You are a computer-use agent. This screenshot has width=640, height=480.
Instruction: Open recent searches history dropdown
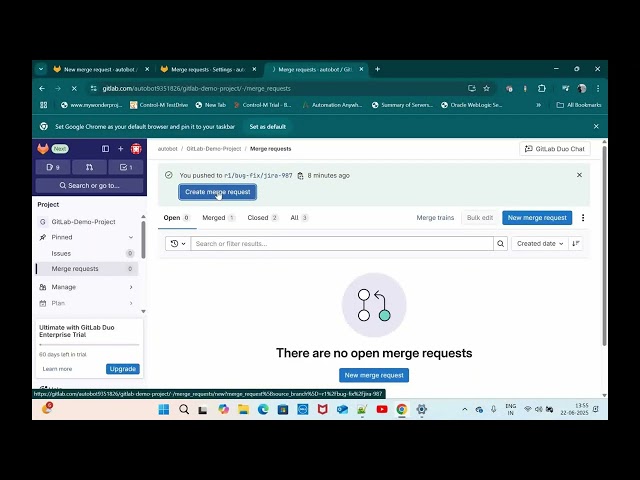point(178,244)
